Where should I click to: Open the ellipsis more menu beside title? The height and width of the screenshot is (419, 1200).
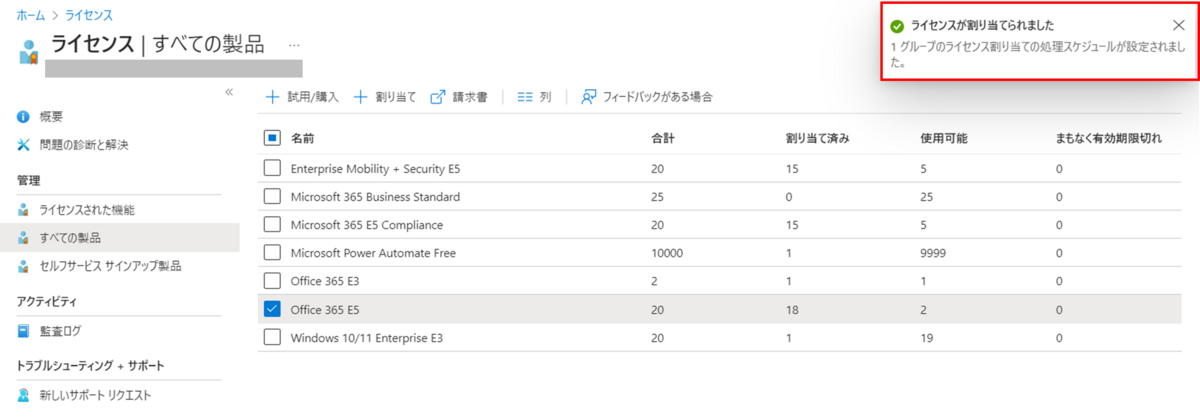pos(294,45)
